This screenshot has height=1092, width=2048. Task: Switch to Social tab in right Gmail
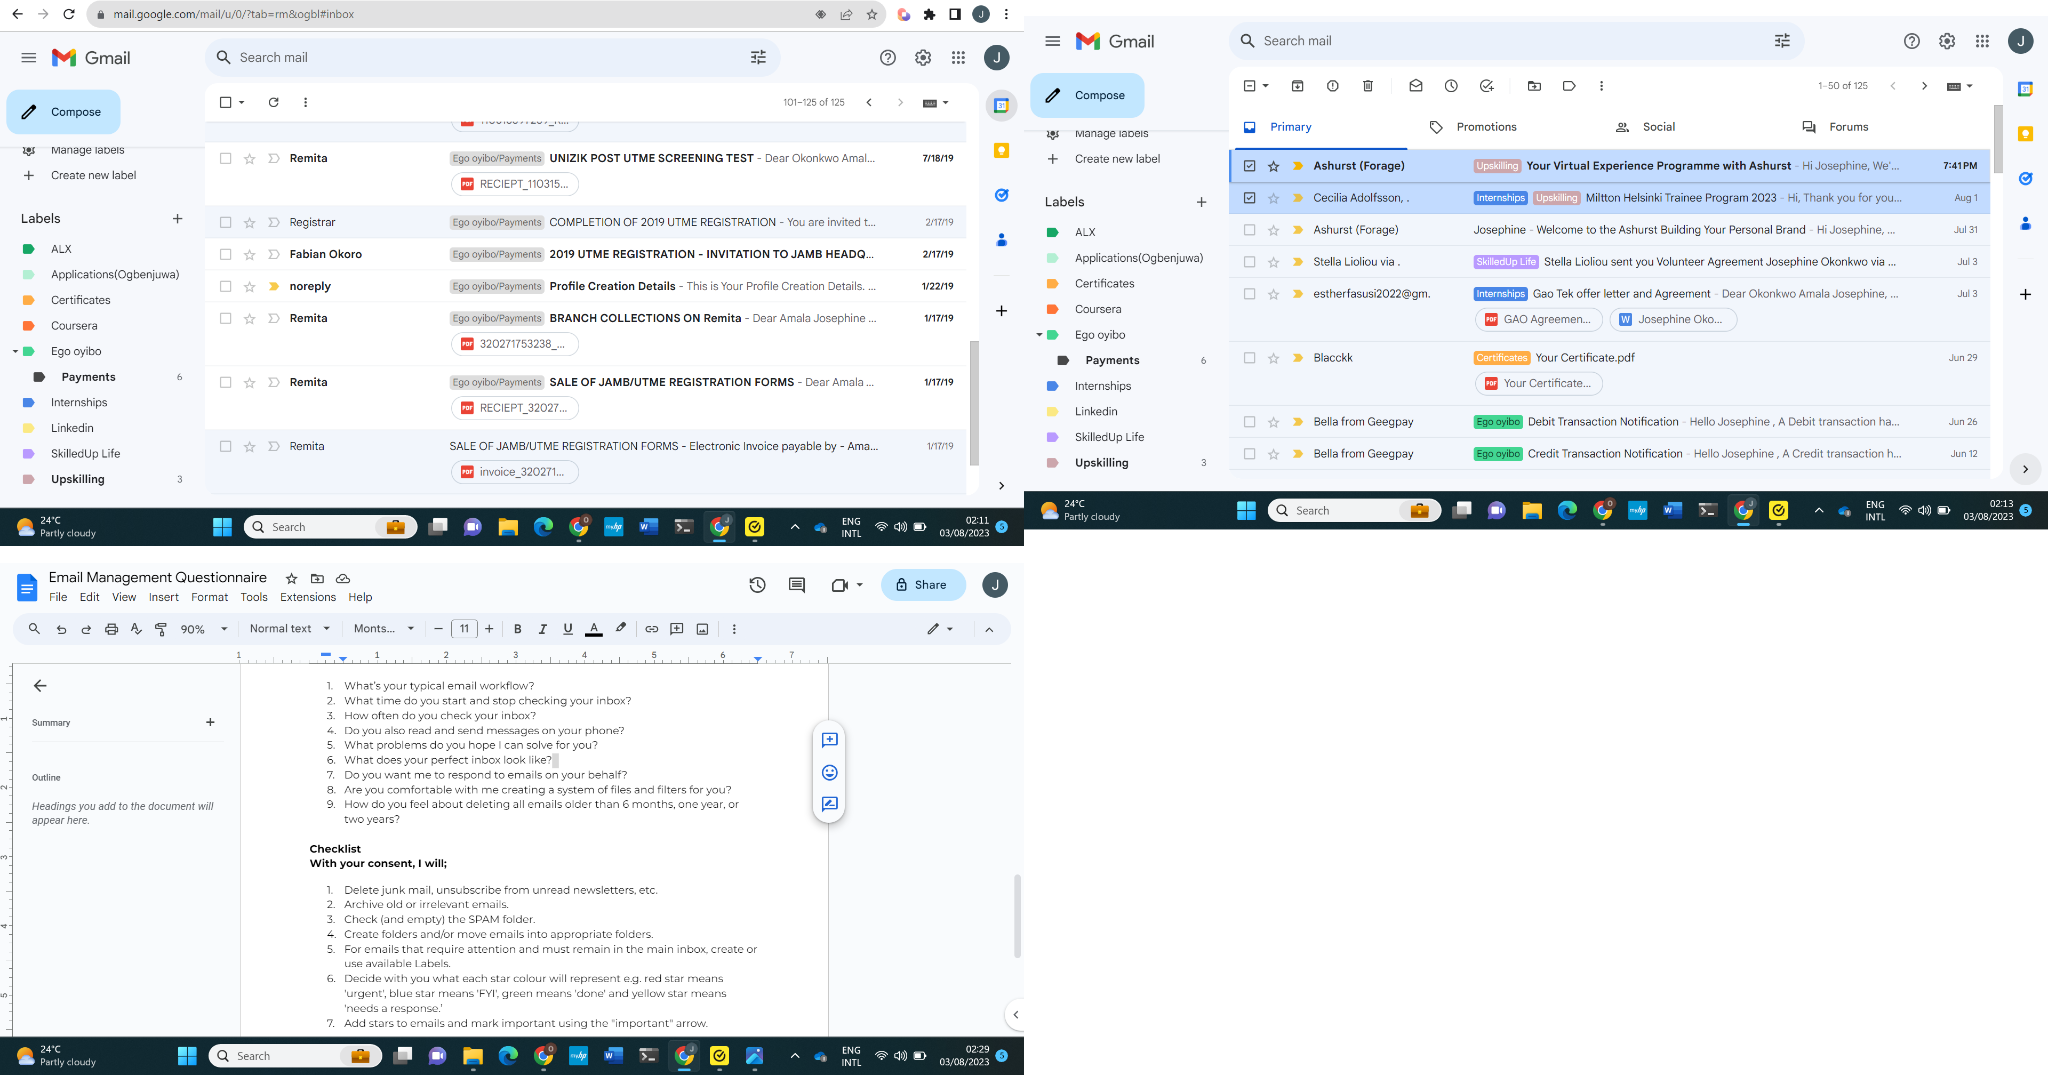[x=1658, y=127]
